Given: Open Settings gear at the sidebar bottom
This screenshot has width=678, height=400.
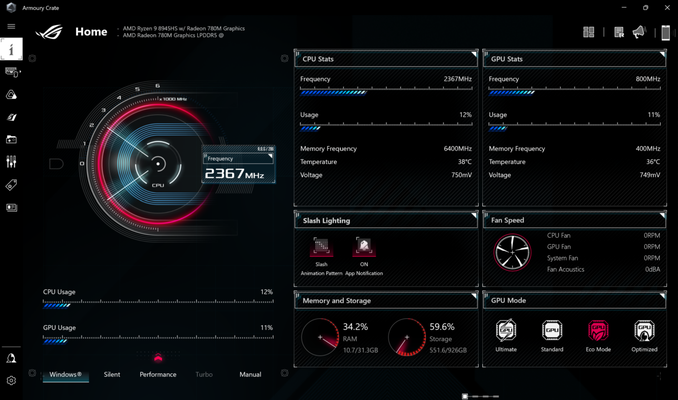Looking at the screenshot, I should coord(11,381).
